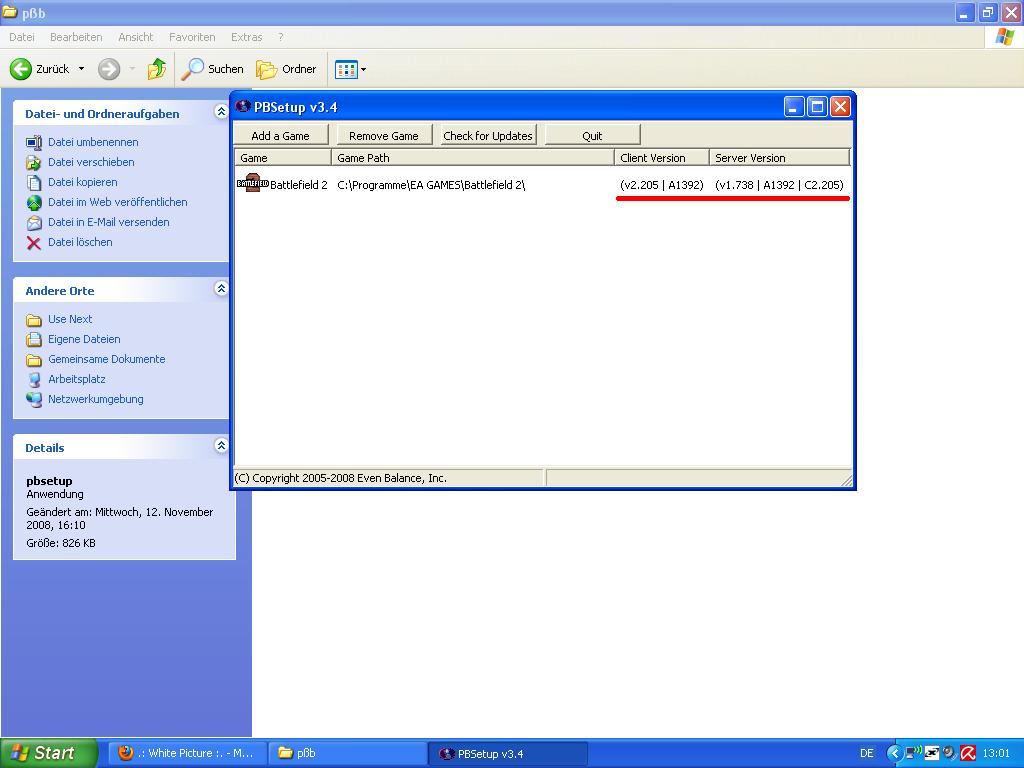Click the Battlefield 2 game logo icon
The height and width of the screenshot is (768, 1024).
click(x=252, y=184)
